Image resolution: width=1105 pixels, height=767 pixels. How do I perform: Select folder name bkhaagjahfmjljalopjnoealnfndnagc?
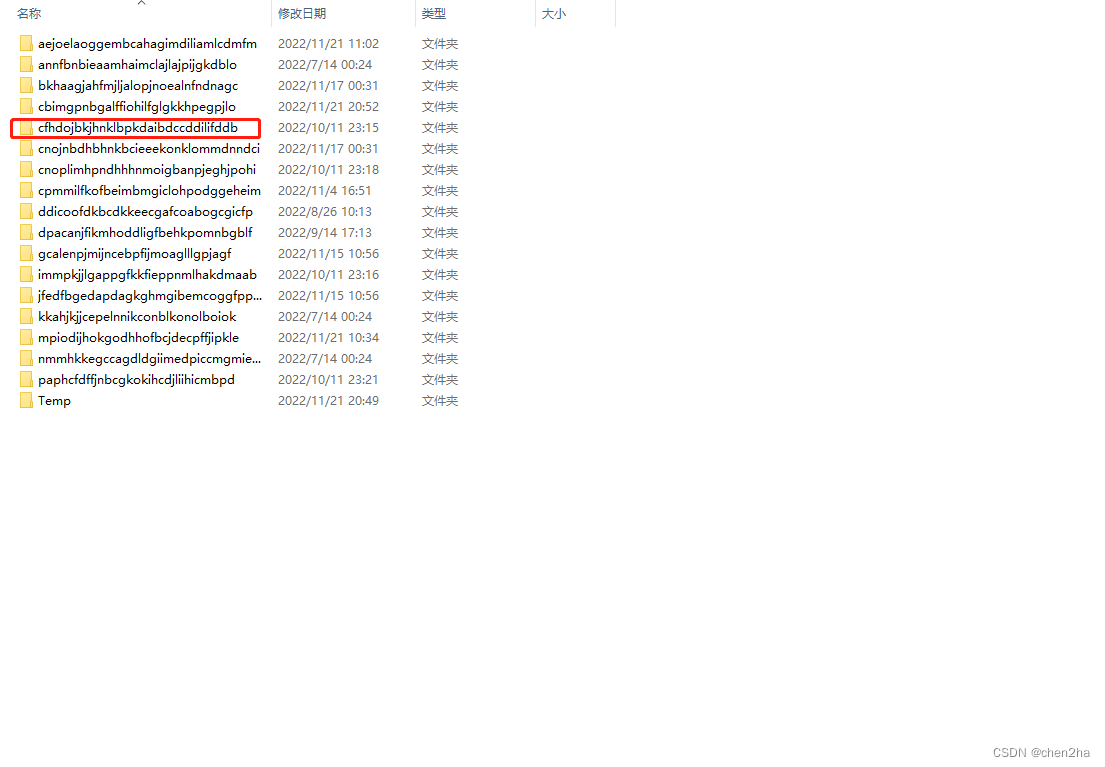[x=138, y=86]
